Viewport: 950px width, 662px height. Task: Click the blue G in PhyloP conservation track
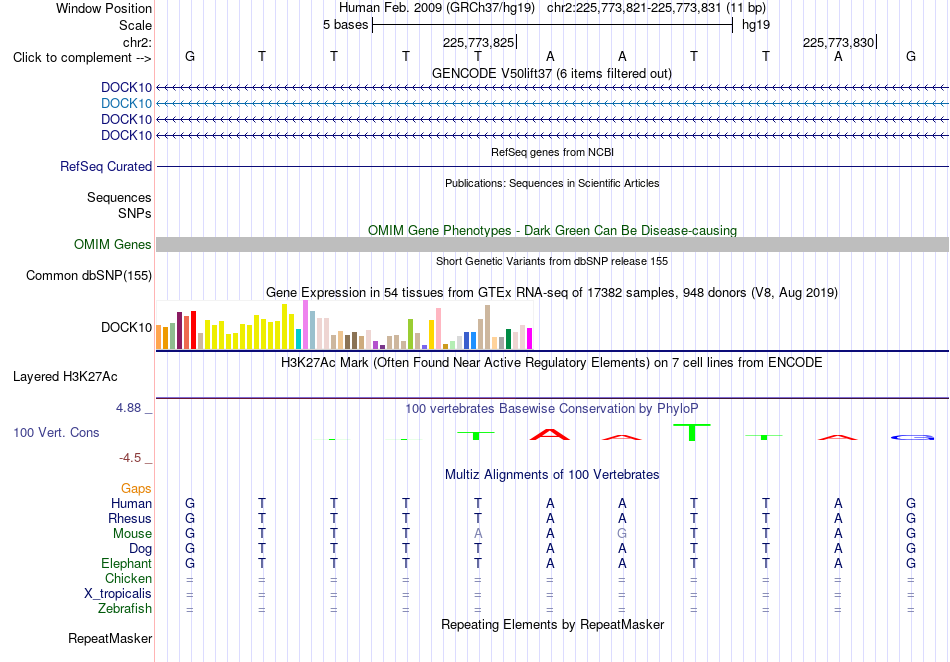[912, 437]
